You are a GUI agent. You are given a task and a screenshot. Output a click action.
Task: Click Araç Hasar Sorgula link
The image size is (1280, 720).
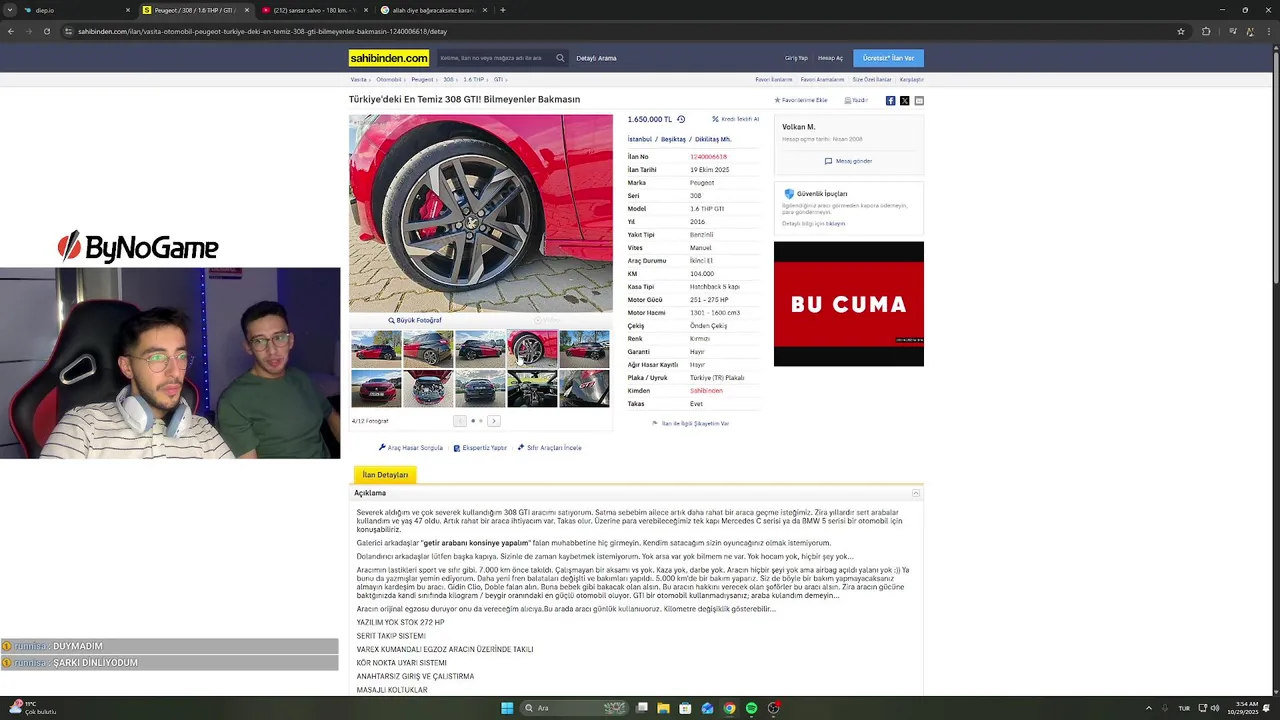[411, 448]
